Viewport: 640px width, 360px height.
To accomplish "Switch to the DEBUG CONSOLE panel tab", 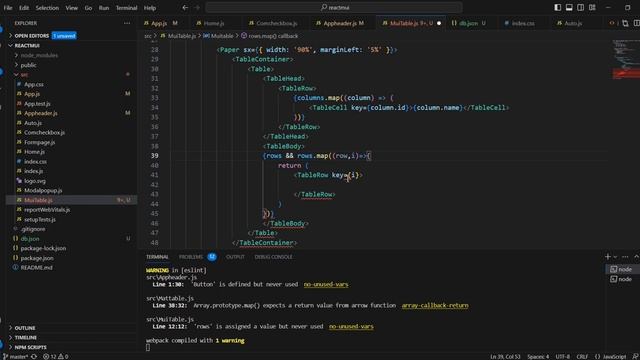I will pos(273,257).
